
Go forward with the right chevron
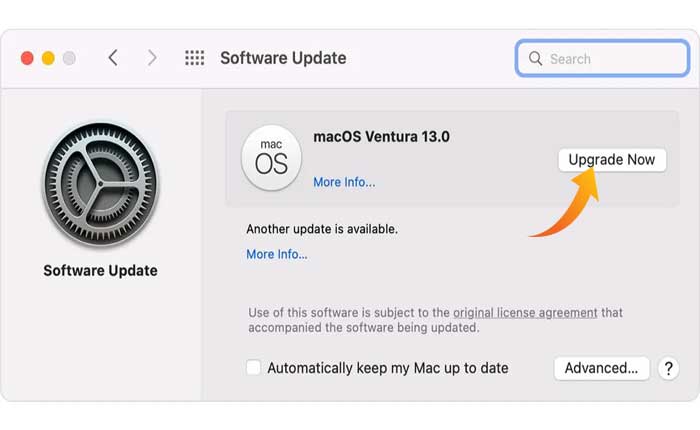[152, 58]
